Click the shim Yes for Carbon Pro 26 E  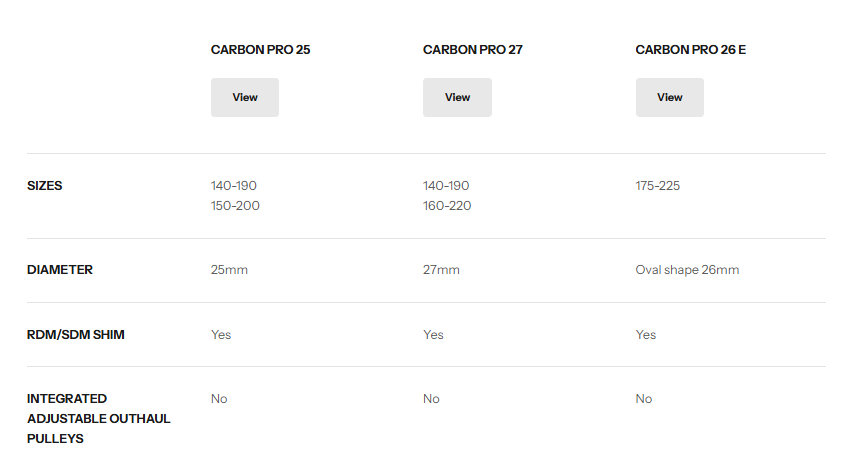646,334
